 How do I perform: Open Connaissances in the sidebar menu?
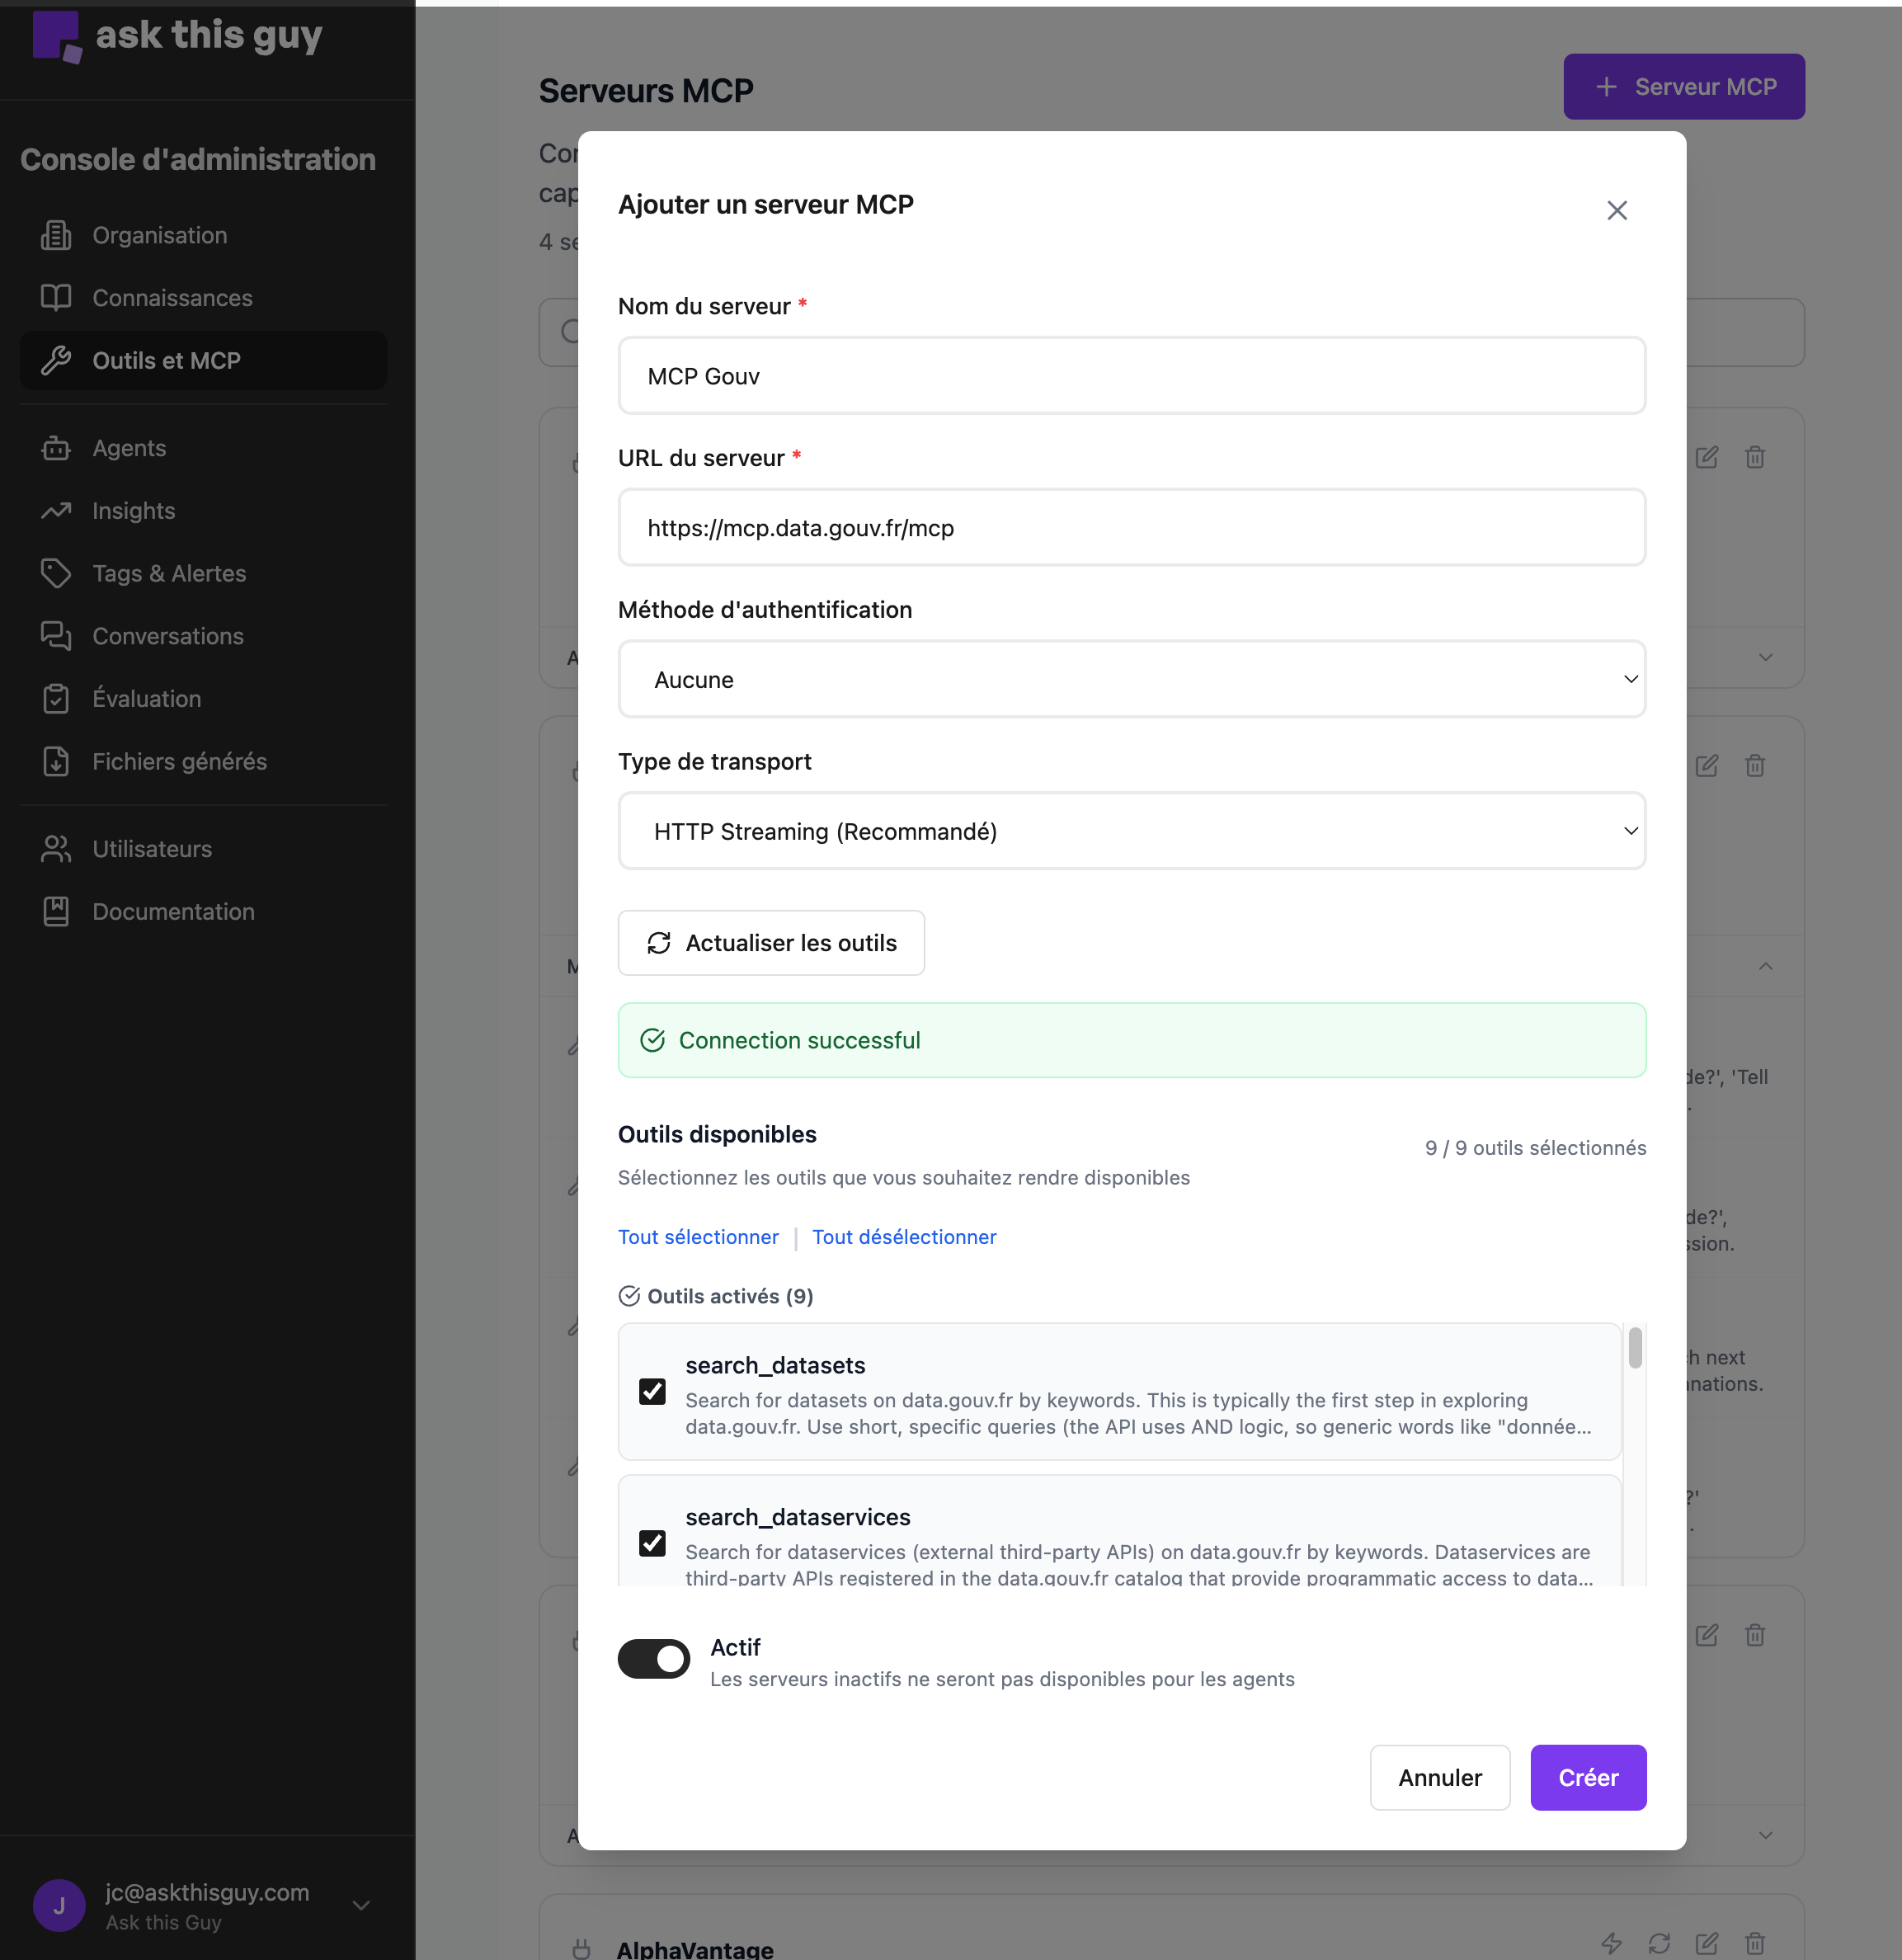[x=172, y=298]
